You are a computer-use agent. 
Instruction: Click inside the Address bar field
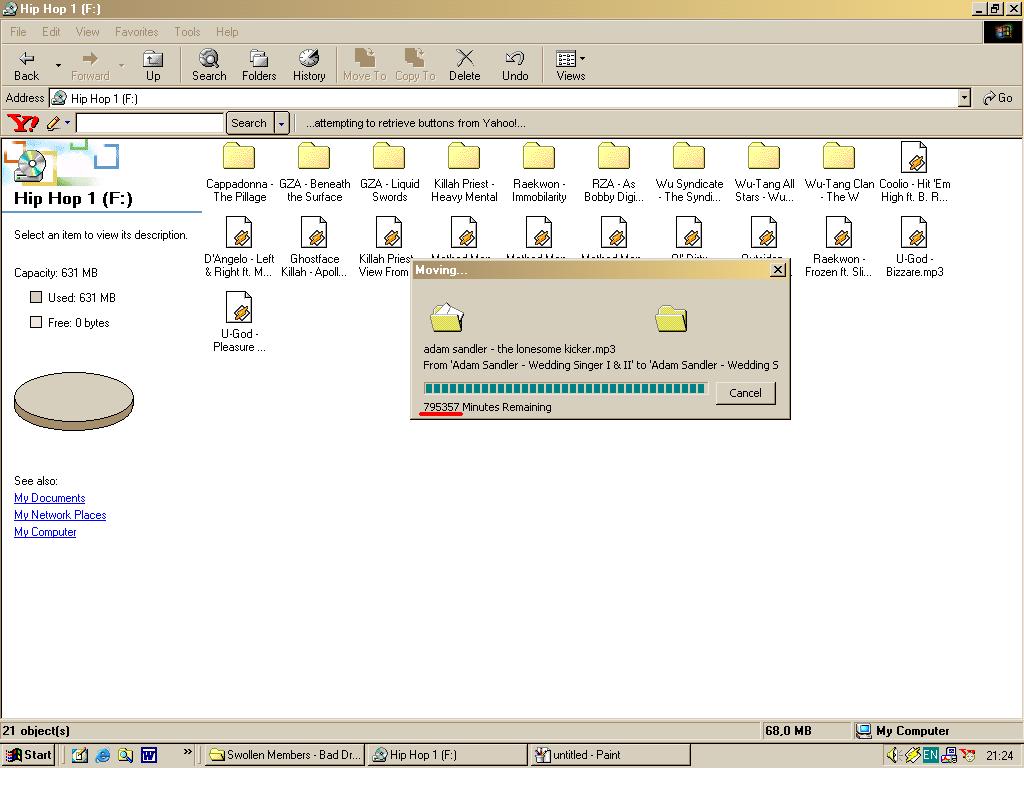click(x=504, y=98)
